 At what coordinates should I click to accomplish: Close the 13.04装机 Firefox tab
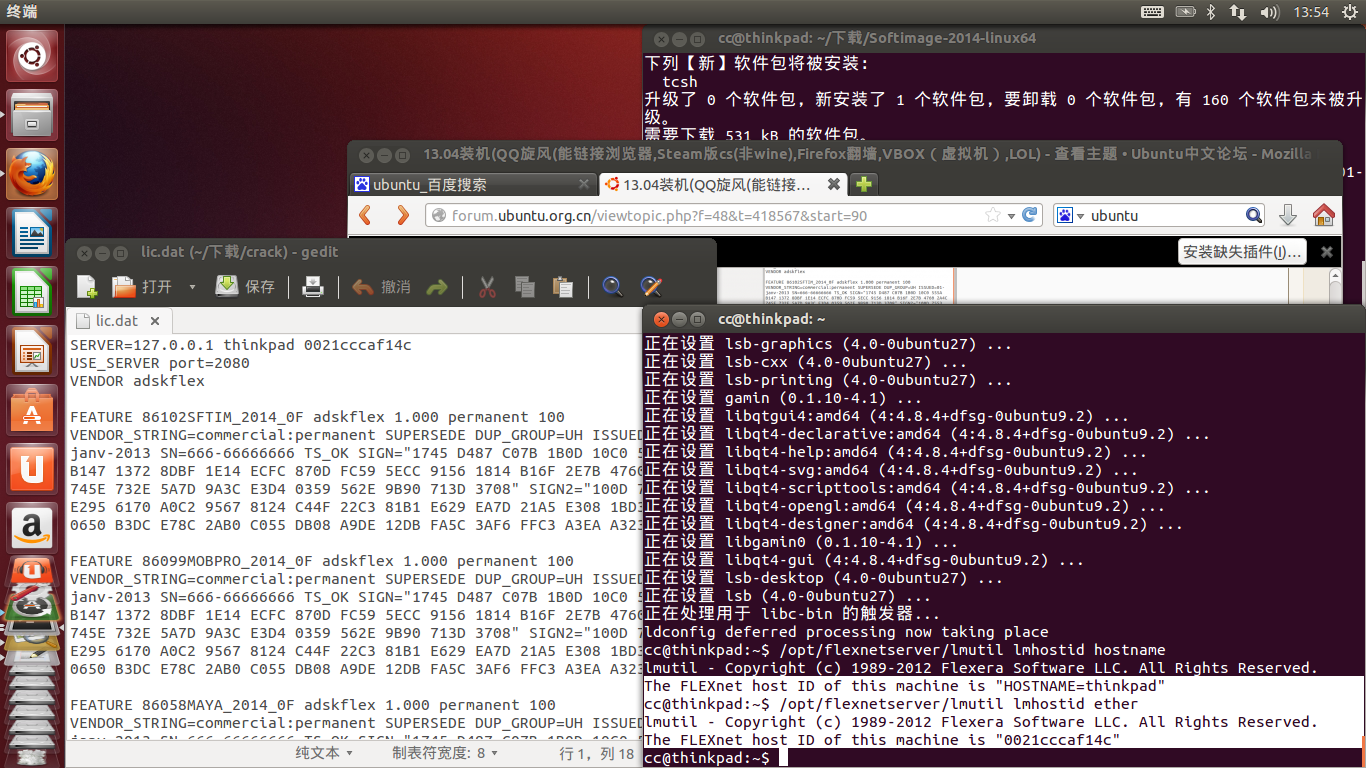tap(833, 185)
